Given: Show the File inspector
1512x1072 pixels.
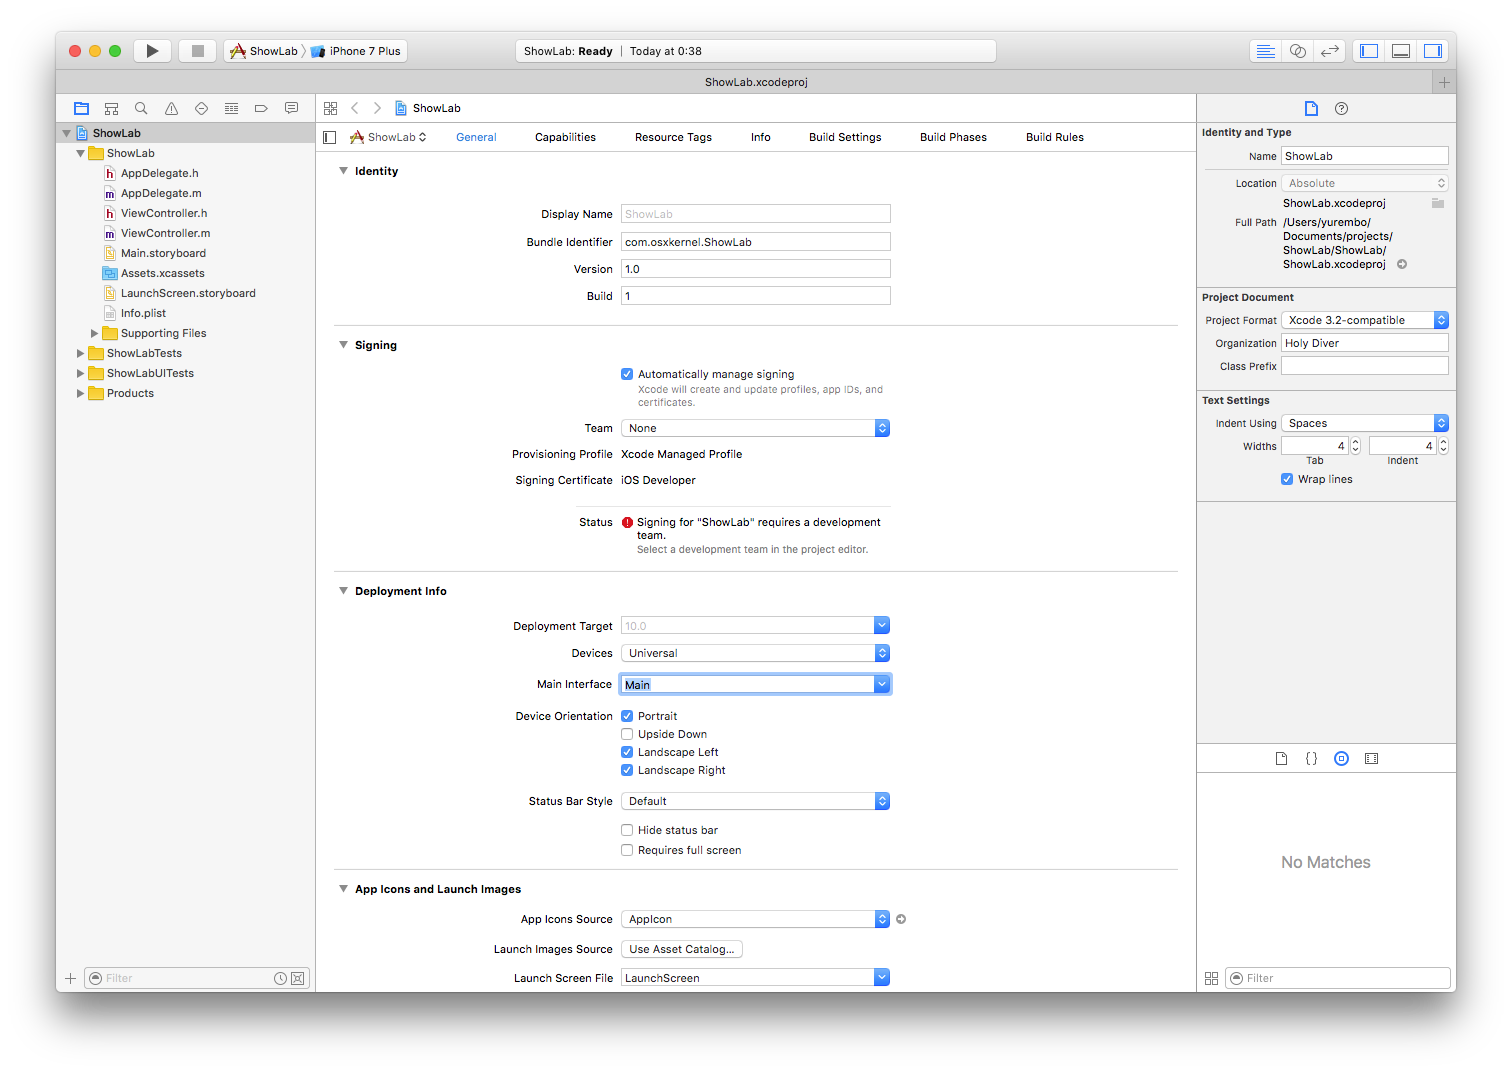Looking at the screenshot, I should [x=1311, y=108].
